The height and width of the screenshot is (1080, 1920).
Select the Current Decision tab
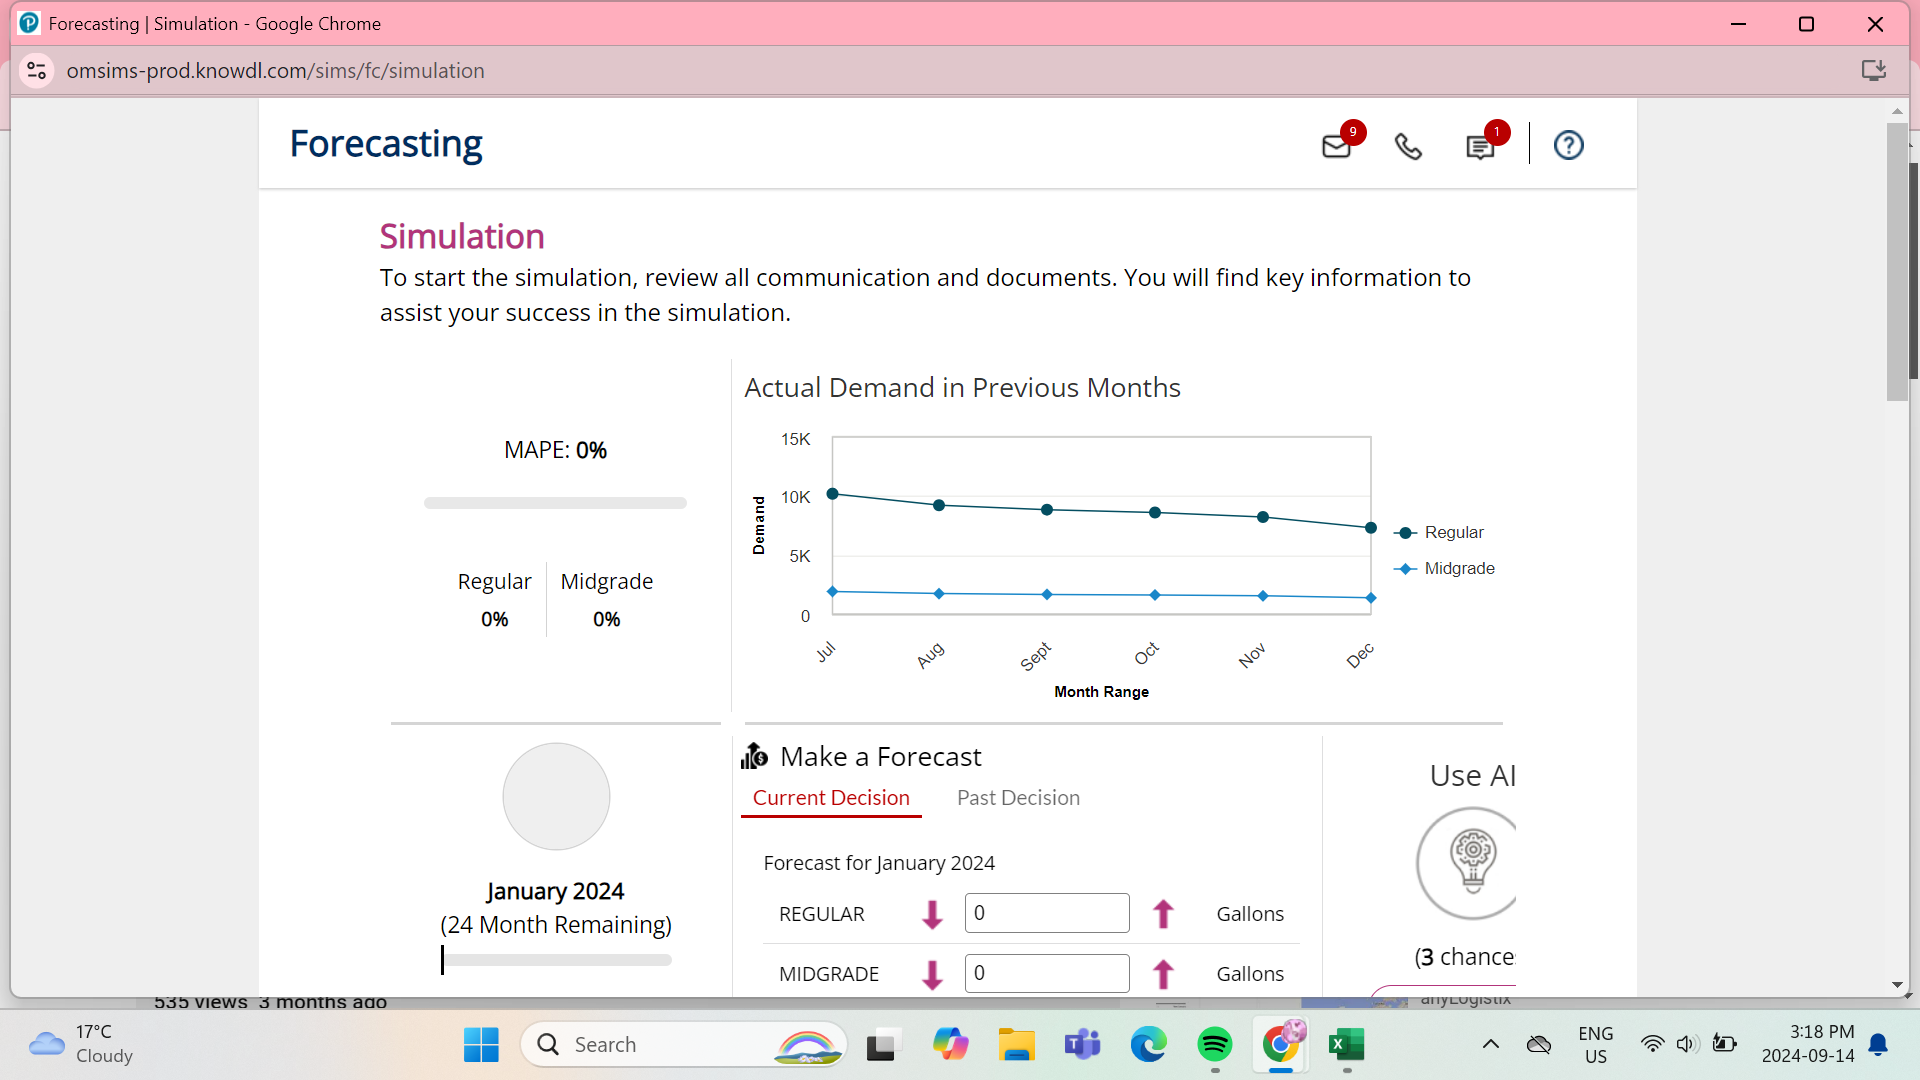click(831, 797)
